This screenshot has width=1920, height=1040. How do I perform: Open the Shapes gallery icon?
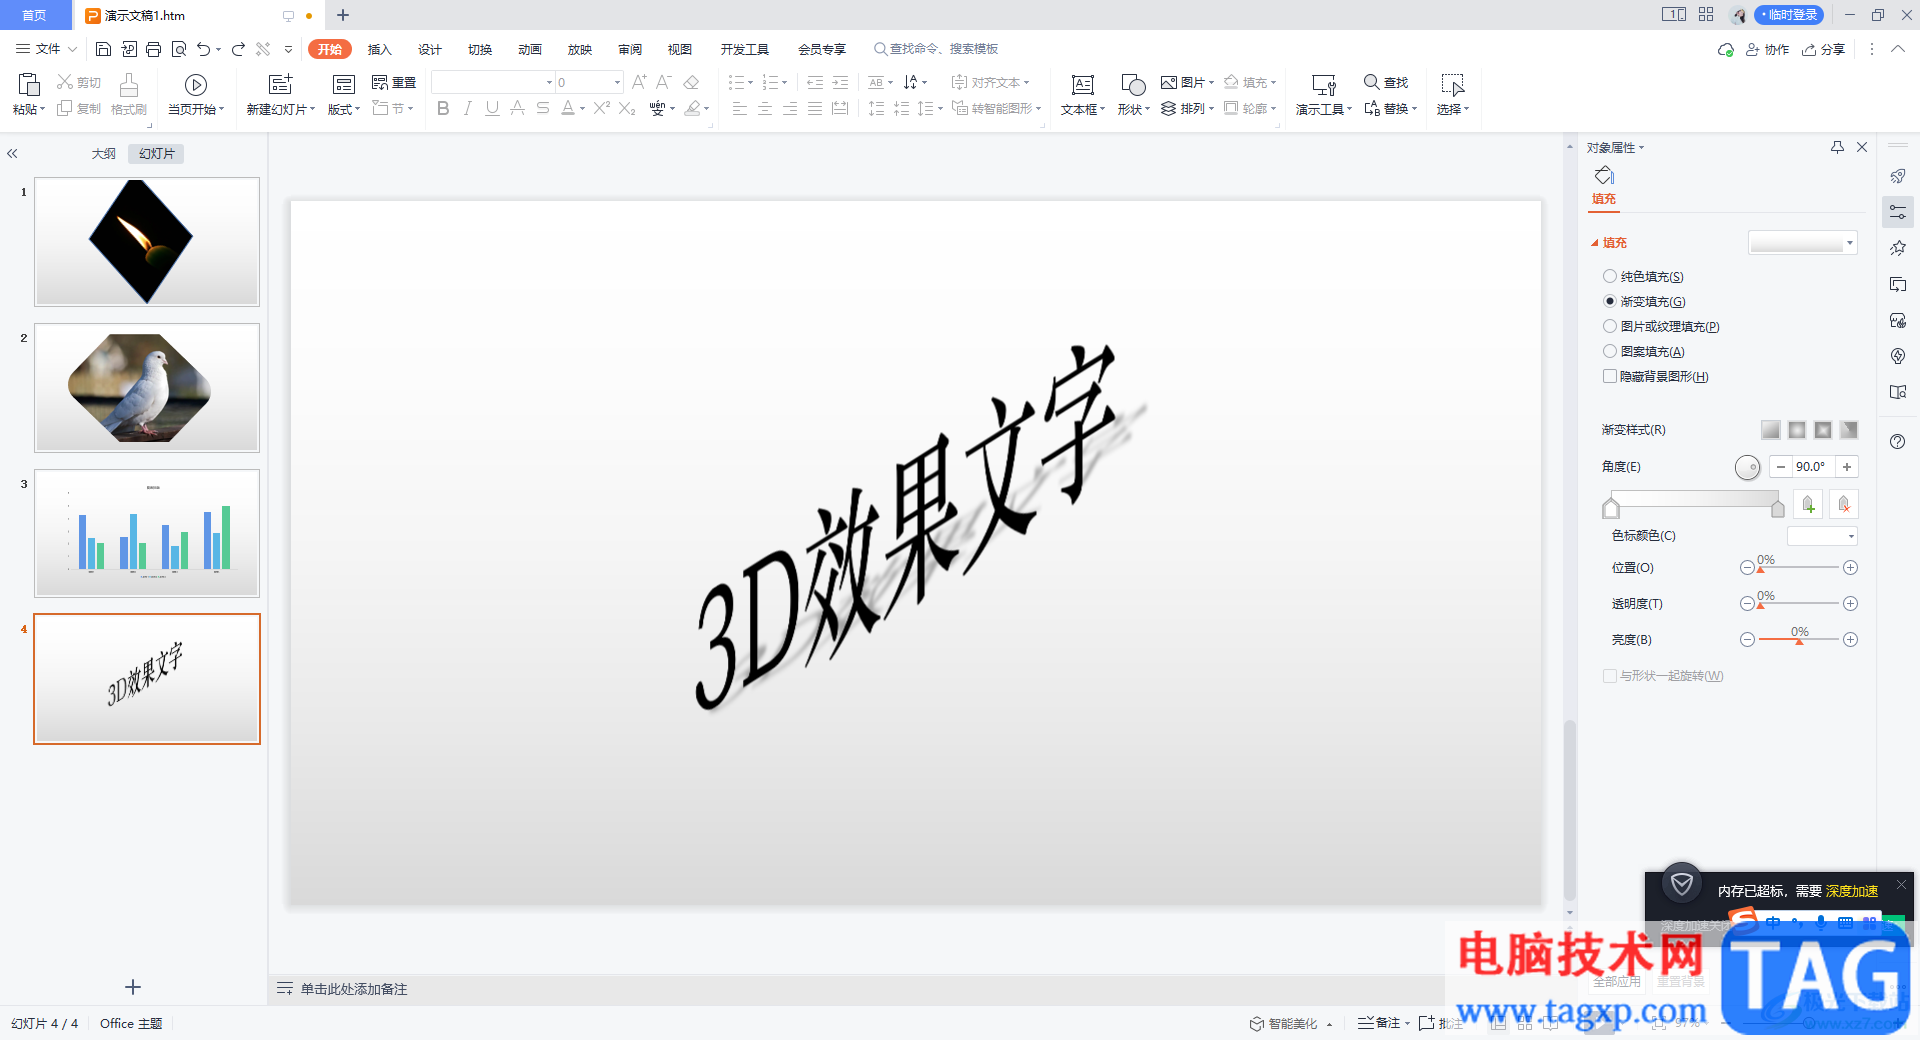click(x=1133, y=85)
